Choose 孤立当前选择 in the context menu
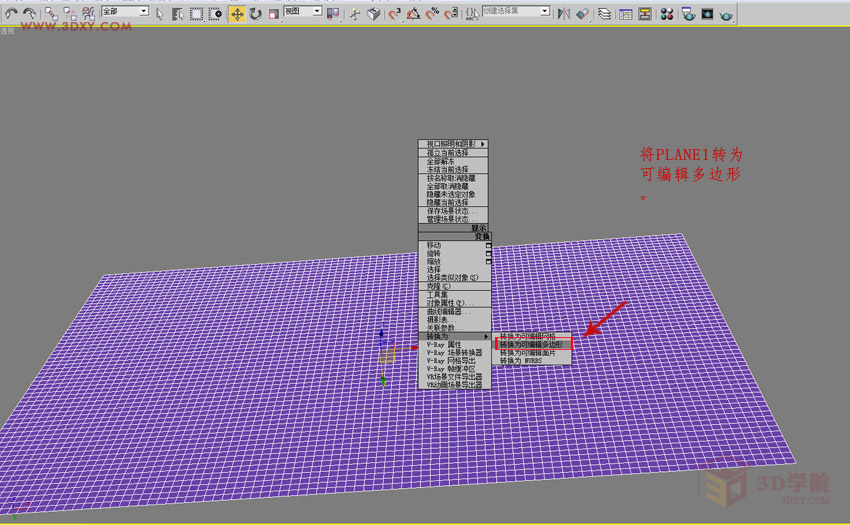The width and height of the screenshot is (850, 525). click(x=453, y=153)
